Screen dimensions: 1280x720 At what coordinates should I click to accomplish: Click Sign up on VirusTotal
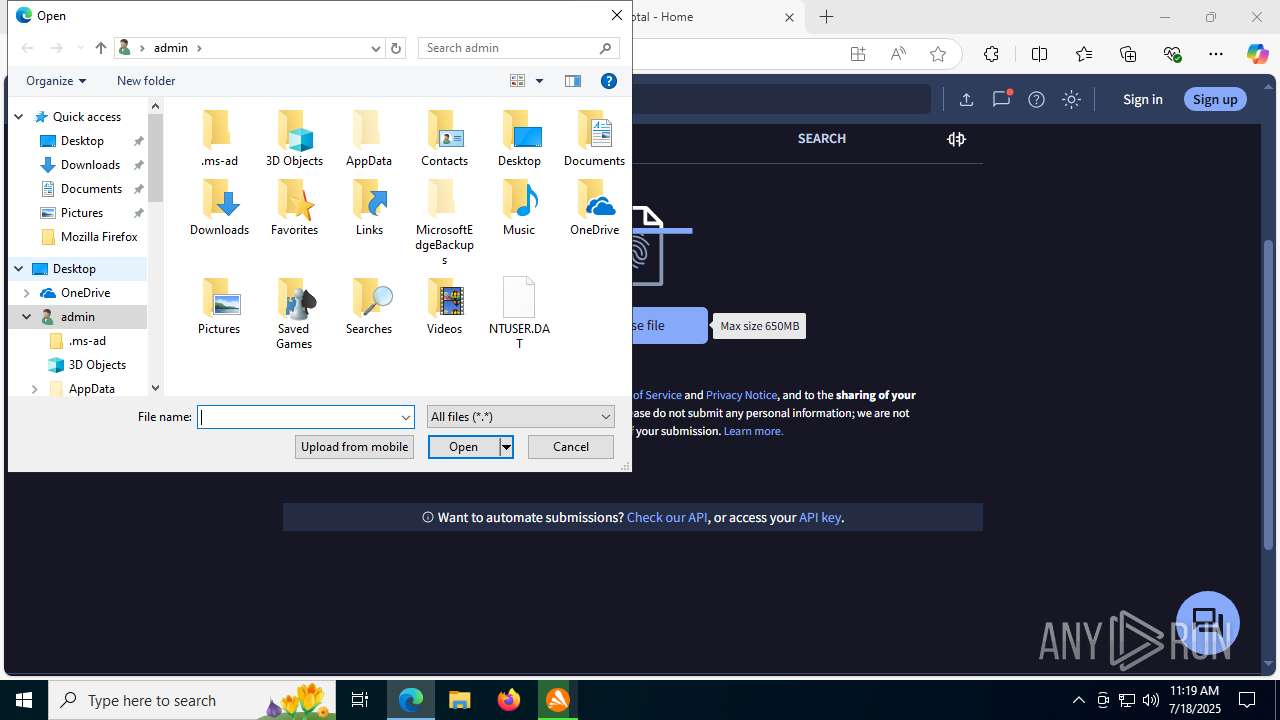pyautogui.click(x=1215, y=99)
